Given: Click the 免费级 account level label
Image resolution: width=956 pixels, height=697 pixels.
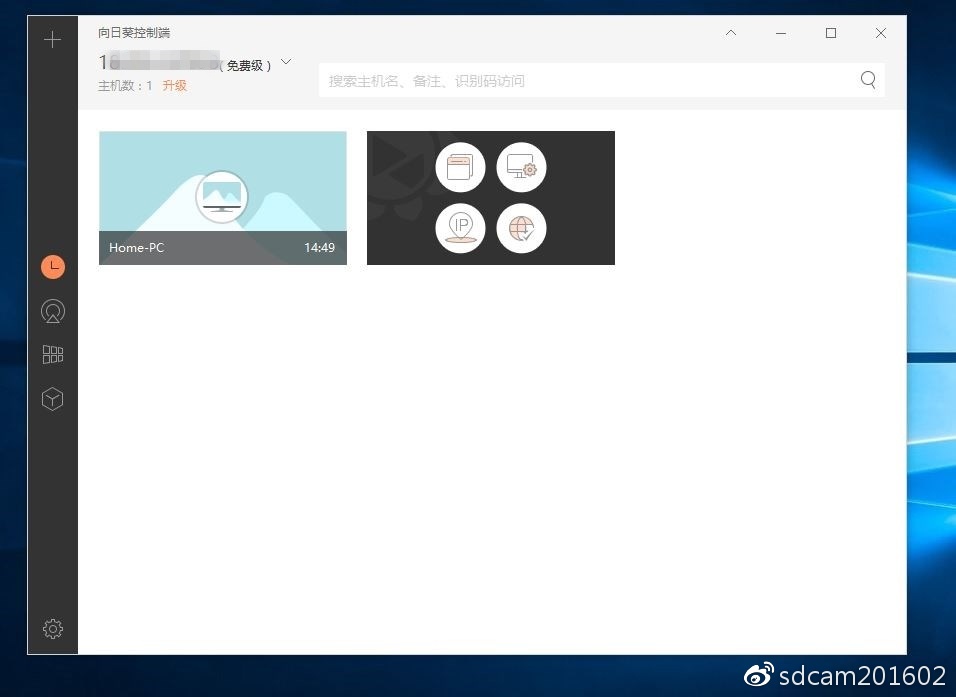Looking at the screenshot, I should click(245, 65).
